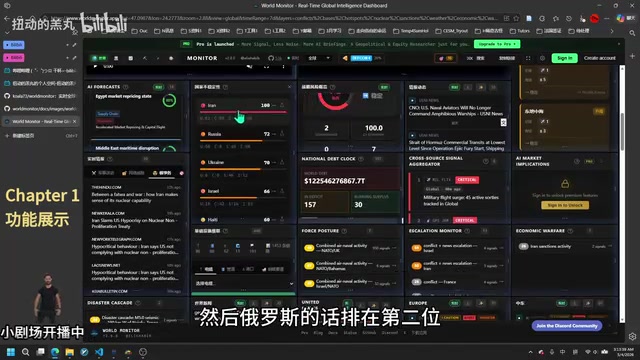Viewport: 640px width, 360px height.
Task: Toggle the green globe view button in Monitor toolbar
Action: (x=98, y=58)
